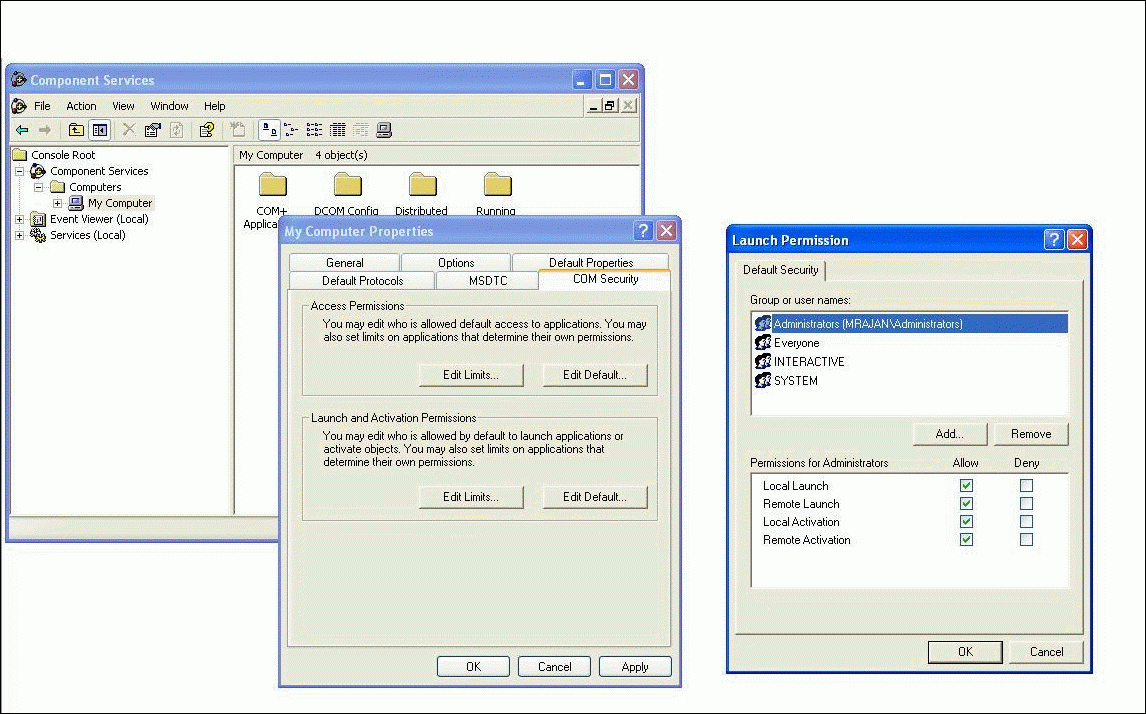Click the help question mark in My Computer Properties
Viewport: 1146px width, 714px height.
642,231
